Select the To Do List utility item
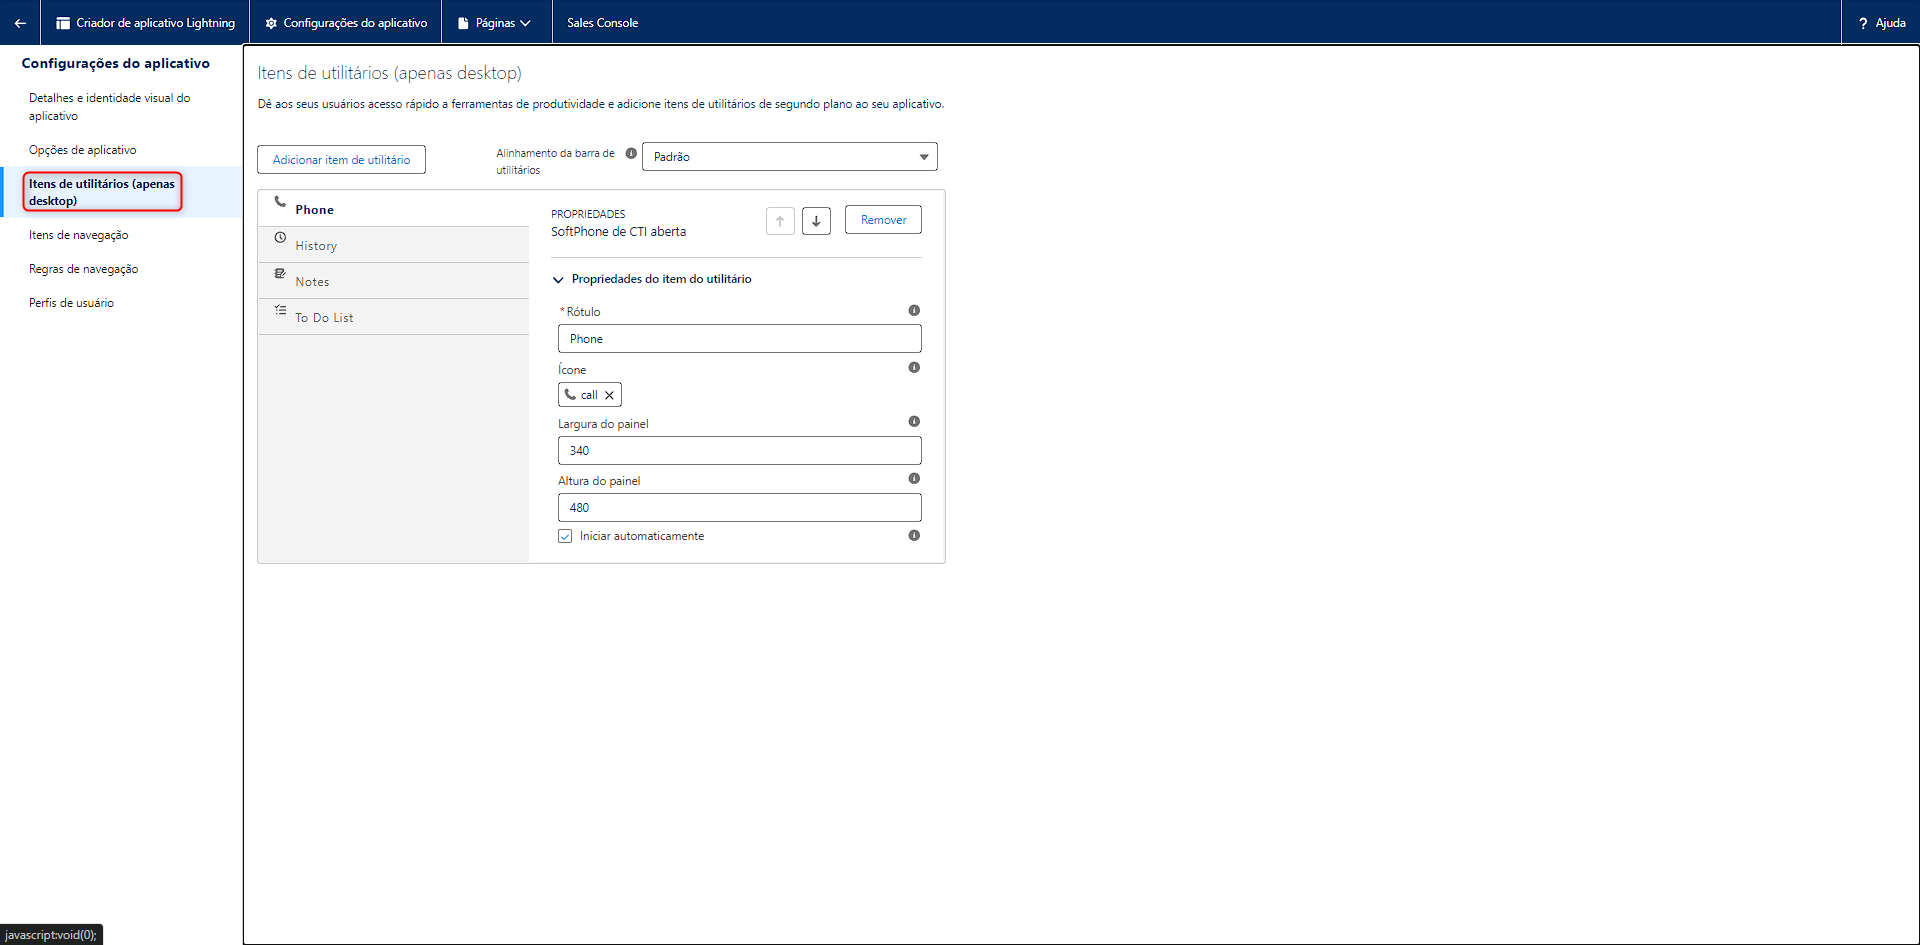 [393, 317]
